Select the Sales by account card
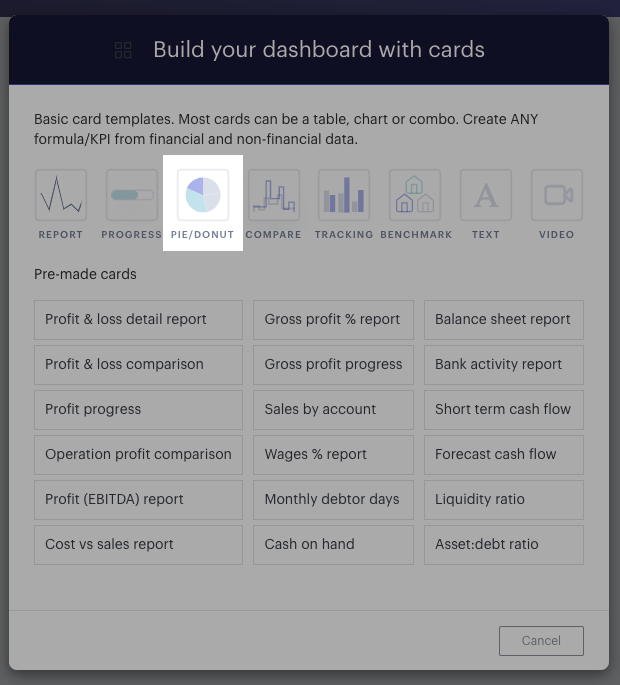 333,410
